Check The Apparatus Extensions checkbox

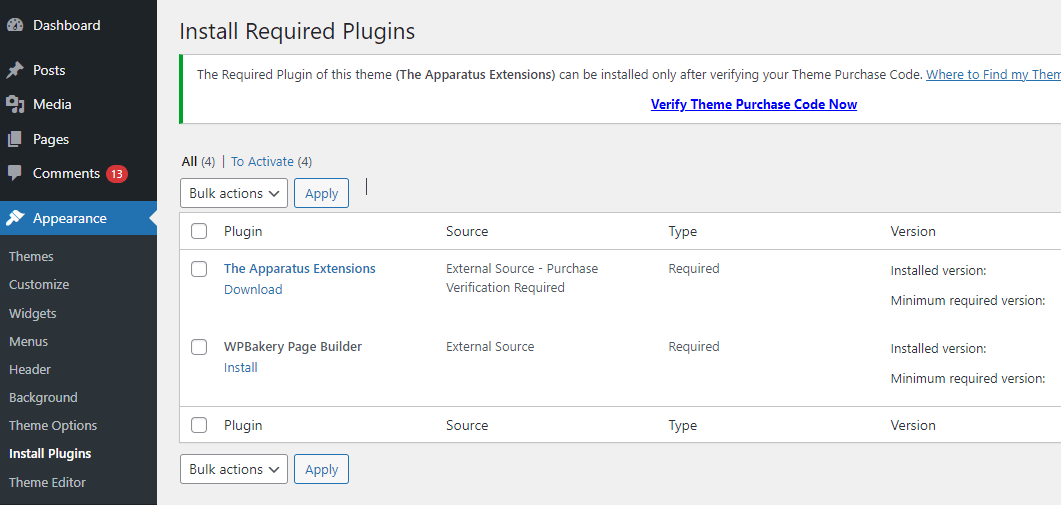click(199, 269)
